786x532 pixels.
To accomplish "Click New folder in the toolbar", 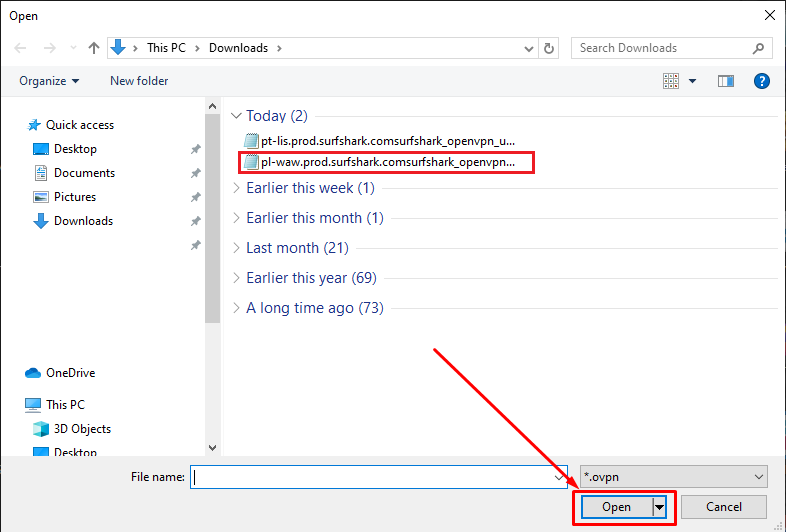I will tap(139, 81).
